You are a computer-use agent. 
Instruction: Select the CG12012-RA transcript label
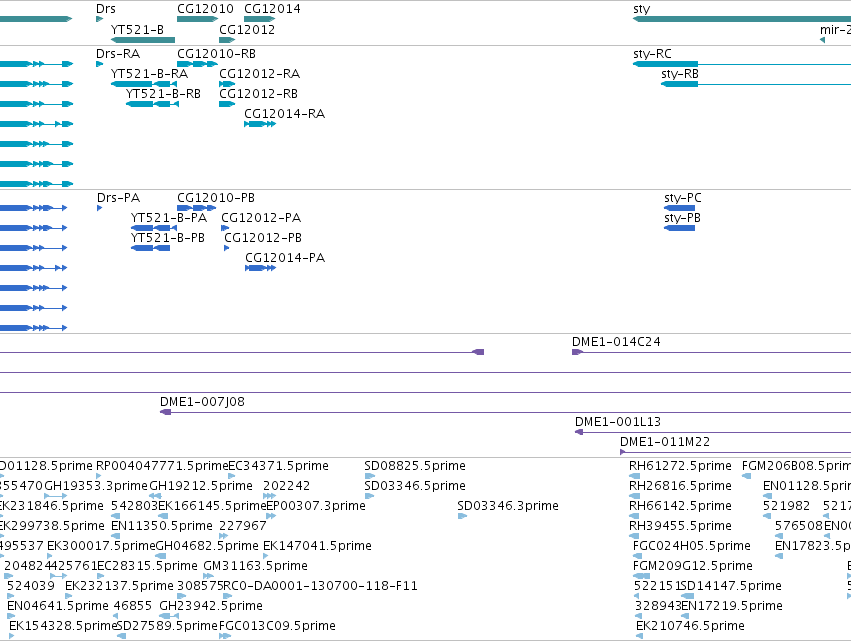click(x=259, y=74)
